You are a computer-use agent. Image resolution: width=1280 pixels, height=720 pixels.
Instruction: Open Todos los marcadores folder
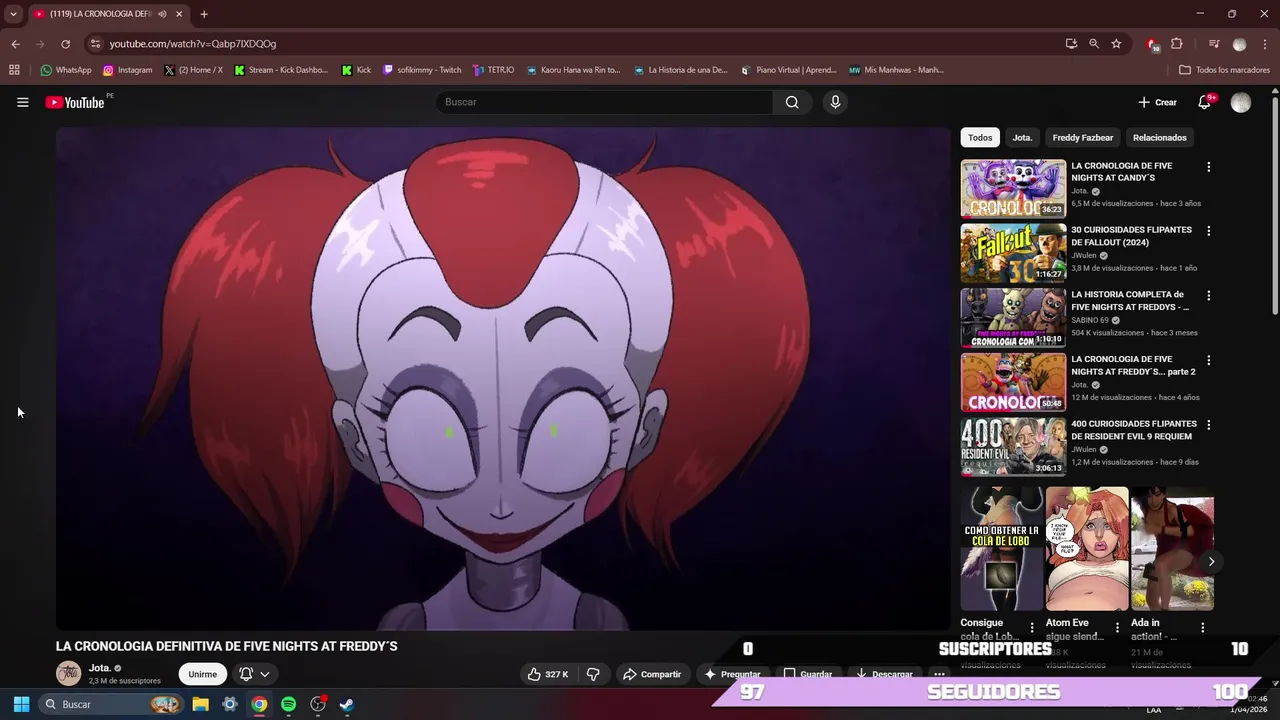1225,70
